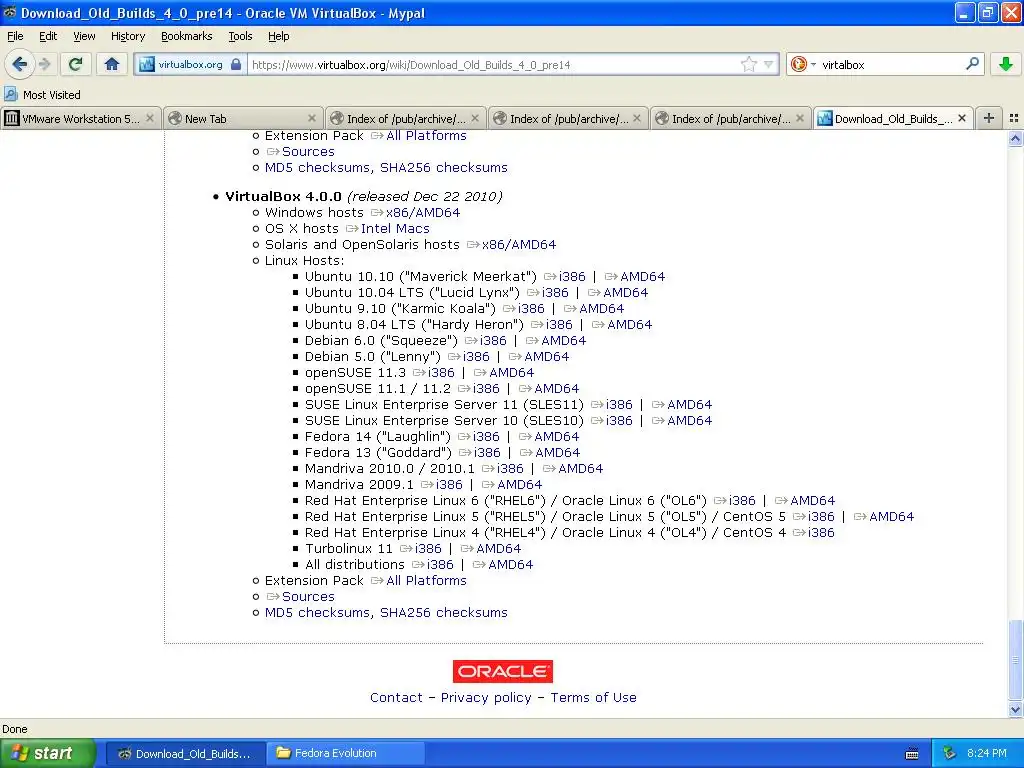Switch to the third Index of /pub/archive tab
The image size is (1024, 768).
point(730,118)
